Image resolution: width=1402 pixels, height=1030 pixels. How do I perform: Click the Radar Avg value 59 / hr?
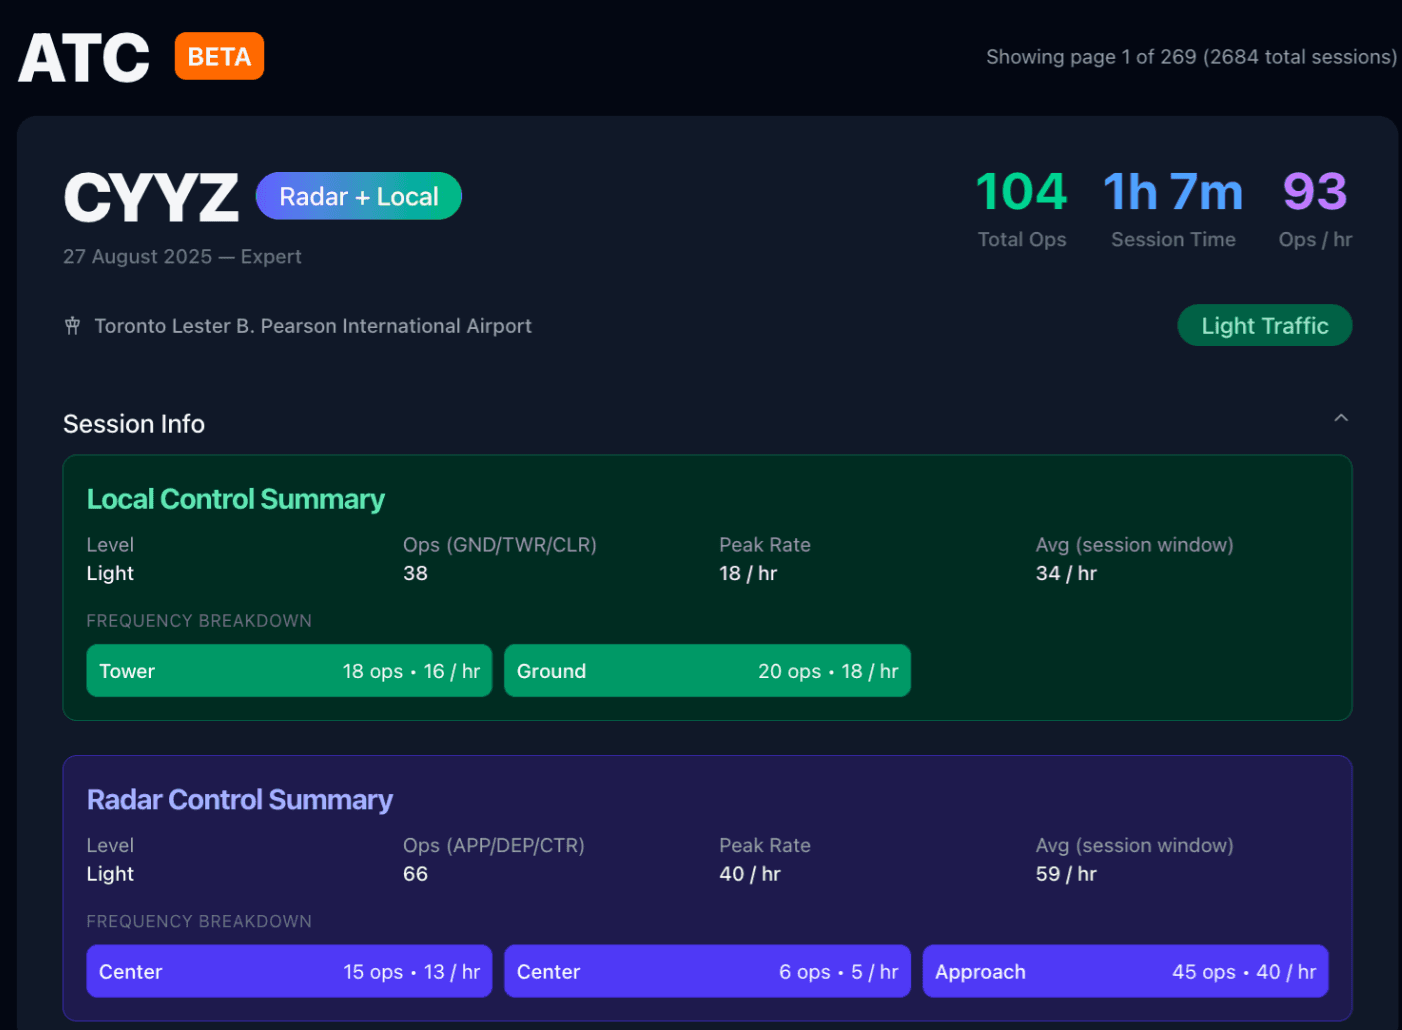tap(1066, 874)
